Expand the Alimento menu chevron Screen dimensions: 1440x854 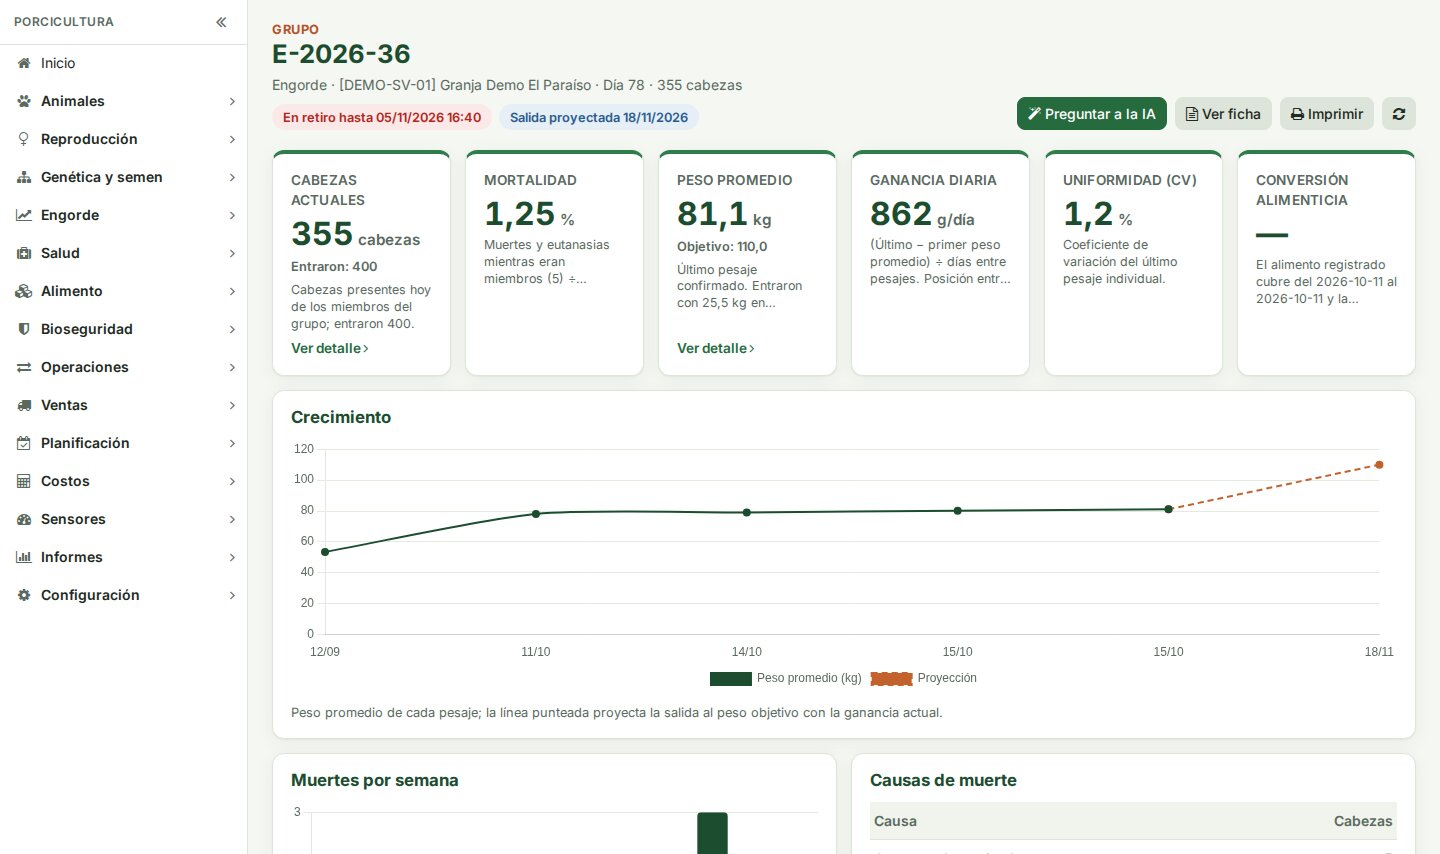[232, 291]
